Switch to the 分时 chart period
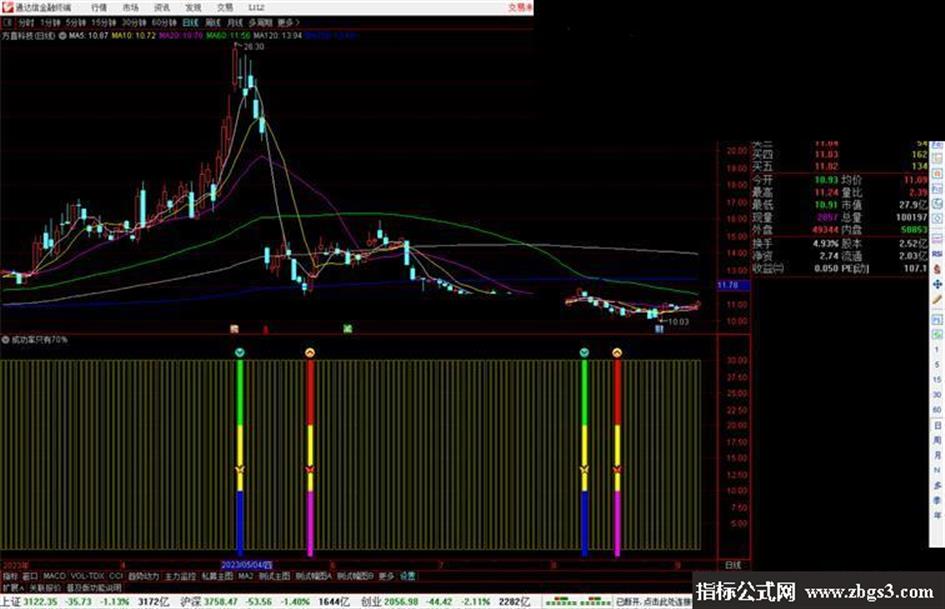945x609 pixels. click(x=26, y=22)
